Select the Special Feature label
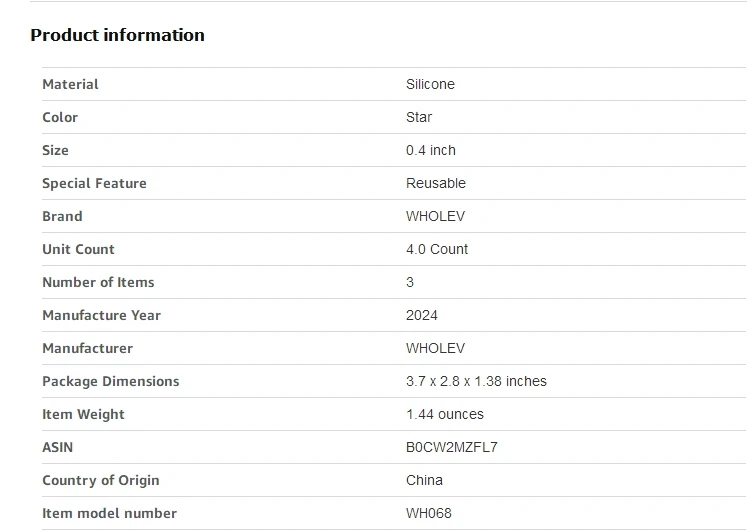 point(94,183)
